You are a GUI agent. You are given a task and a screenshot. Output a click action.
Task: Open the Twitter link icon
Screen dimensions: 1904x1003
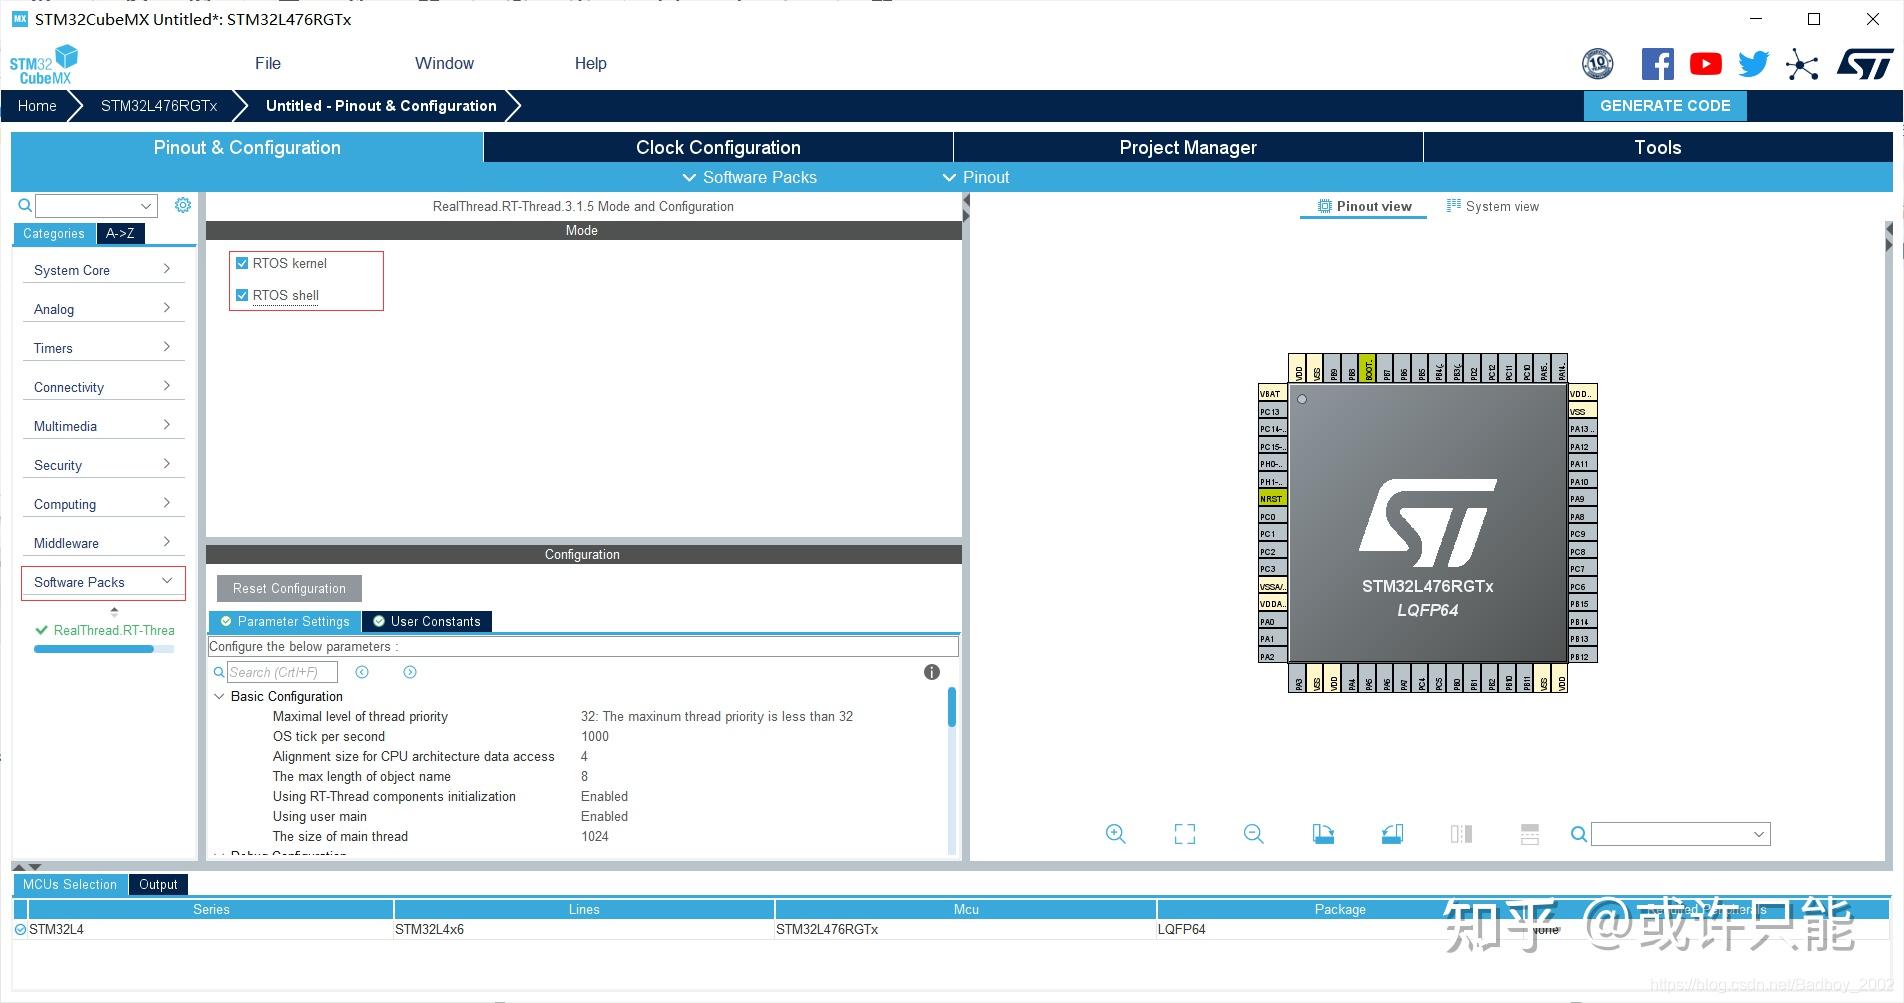point(1752,62)
